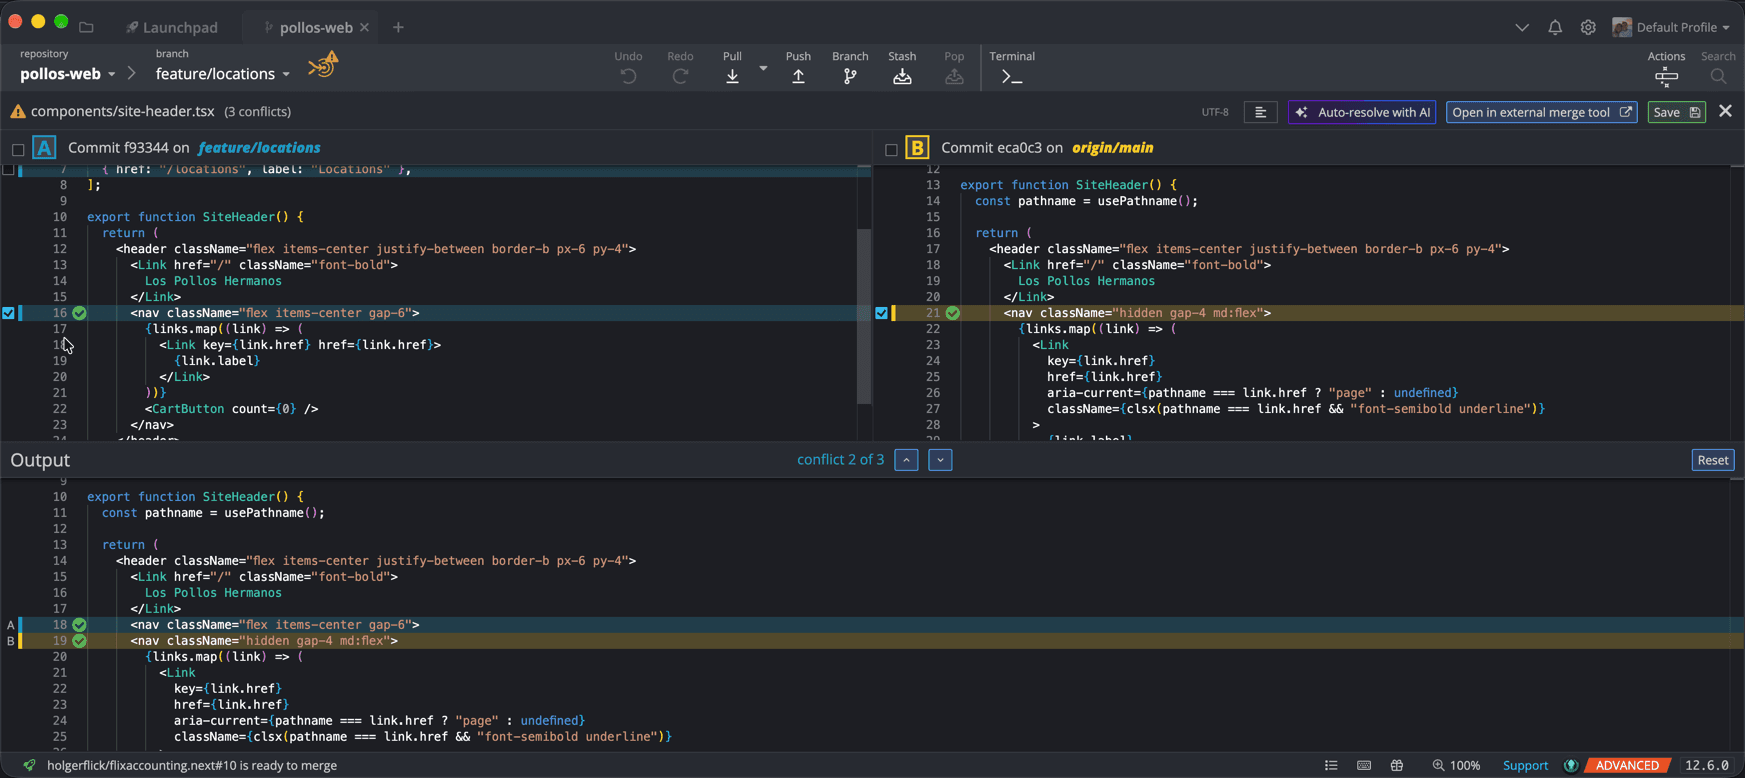Open the Support link
This screenshot has width=1745, height=778.
(x=1525, y=765)
